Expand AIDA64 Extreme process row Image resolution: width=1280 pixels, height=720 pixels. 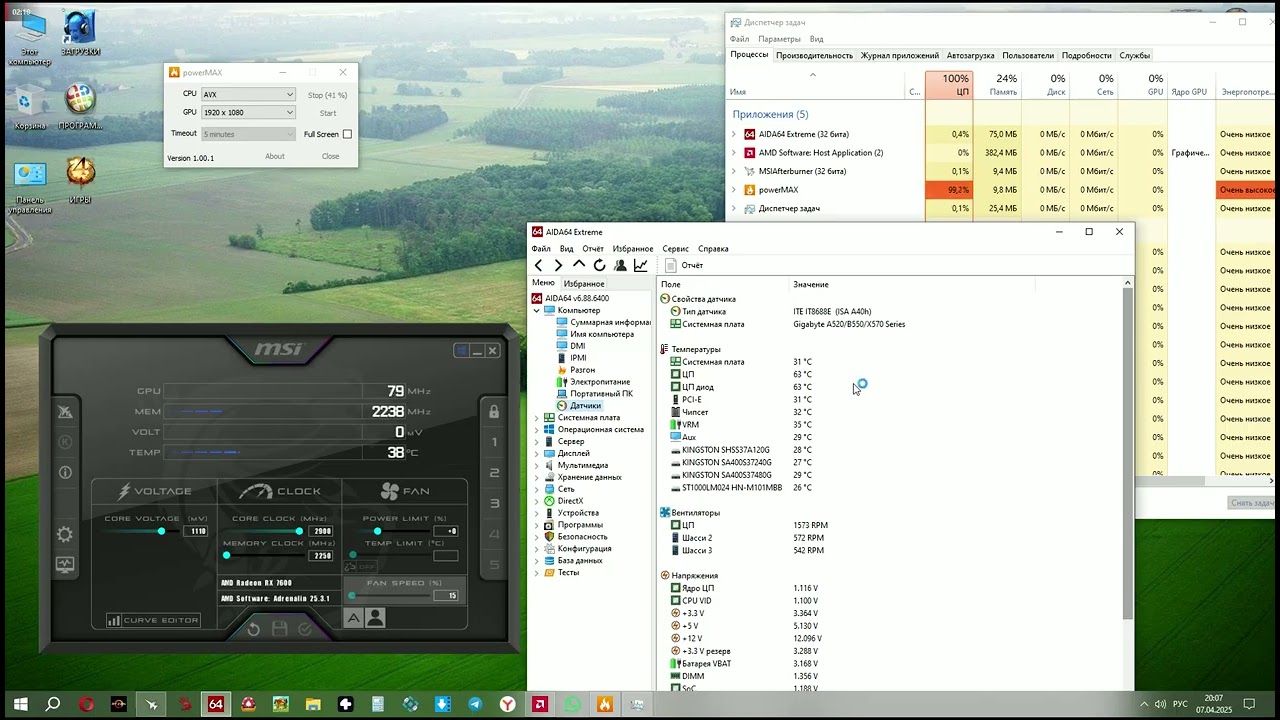tap(733, 134)
